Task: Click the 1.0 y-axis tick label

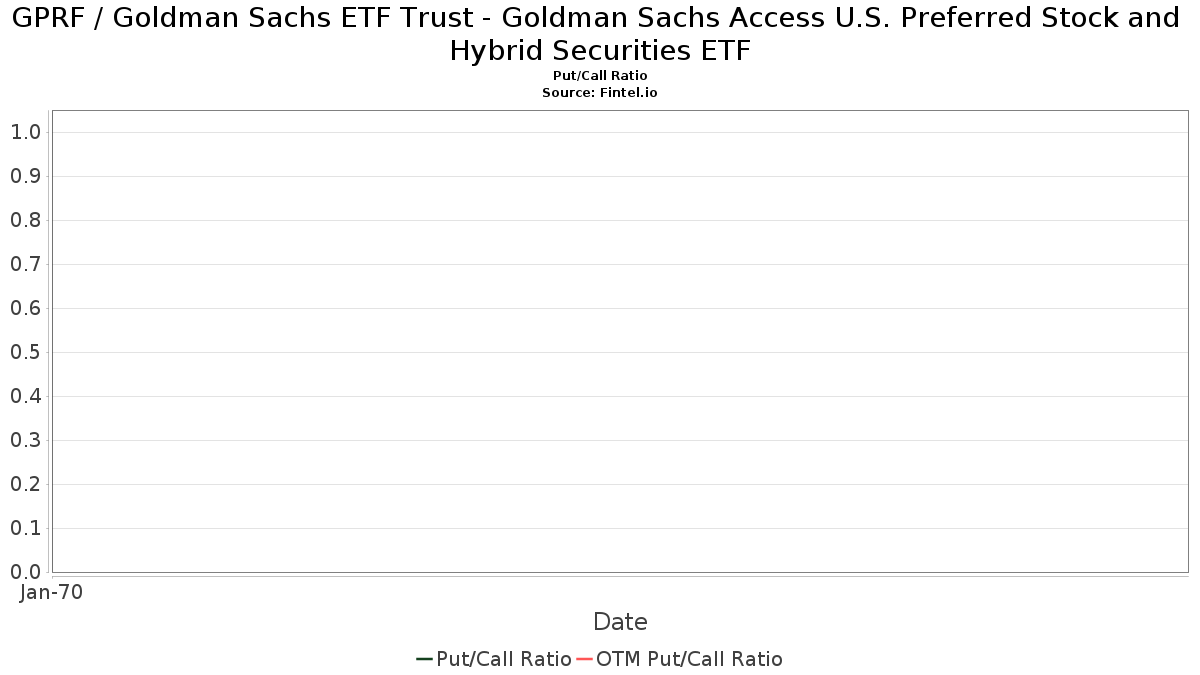Action: click(25, 132)
